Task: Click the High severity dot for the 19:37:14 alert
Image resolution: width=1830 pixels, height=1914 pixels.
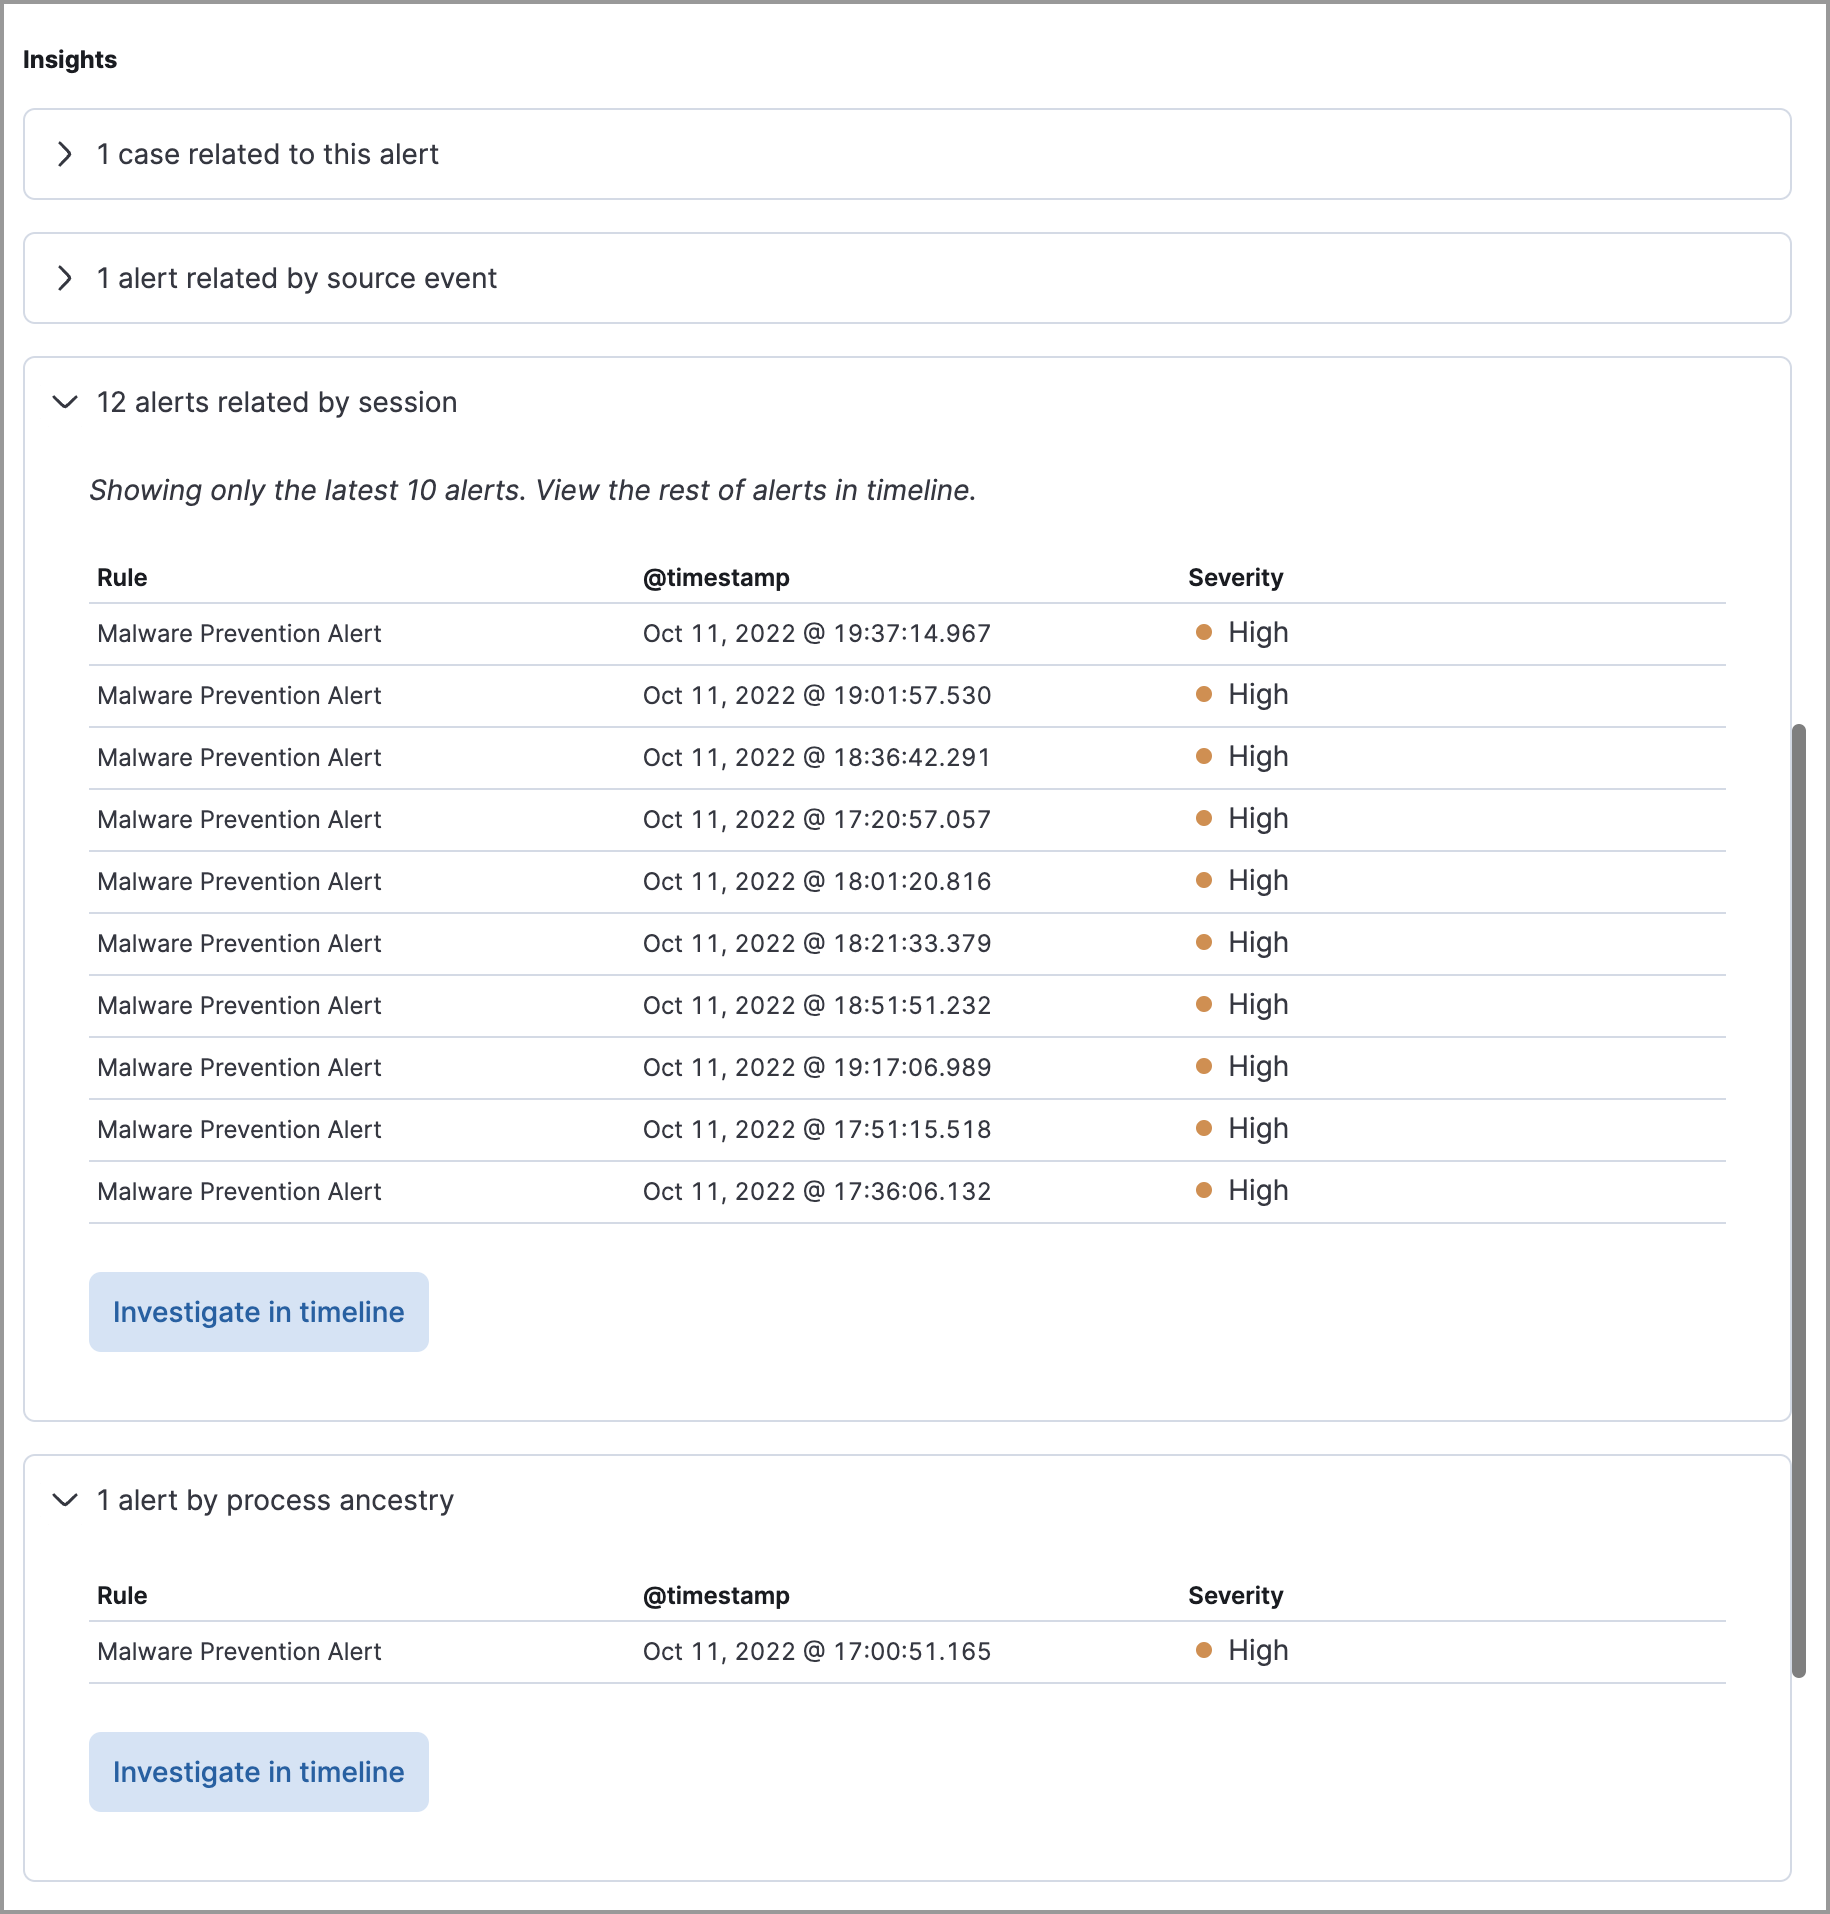Action: [x=1204, y=633]
